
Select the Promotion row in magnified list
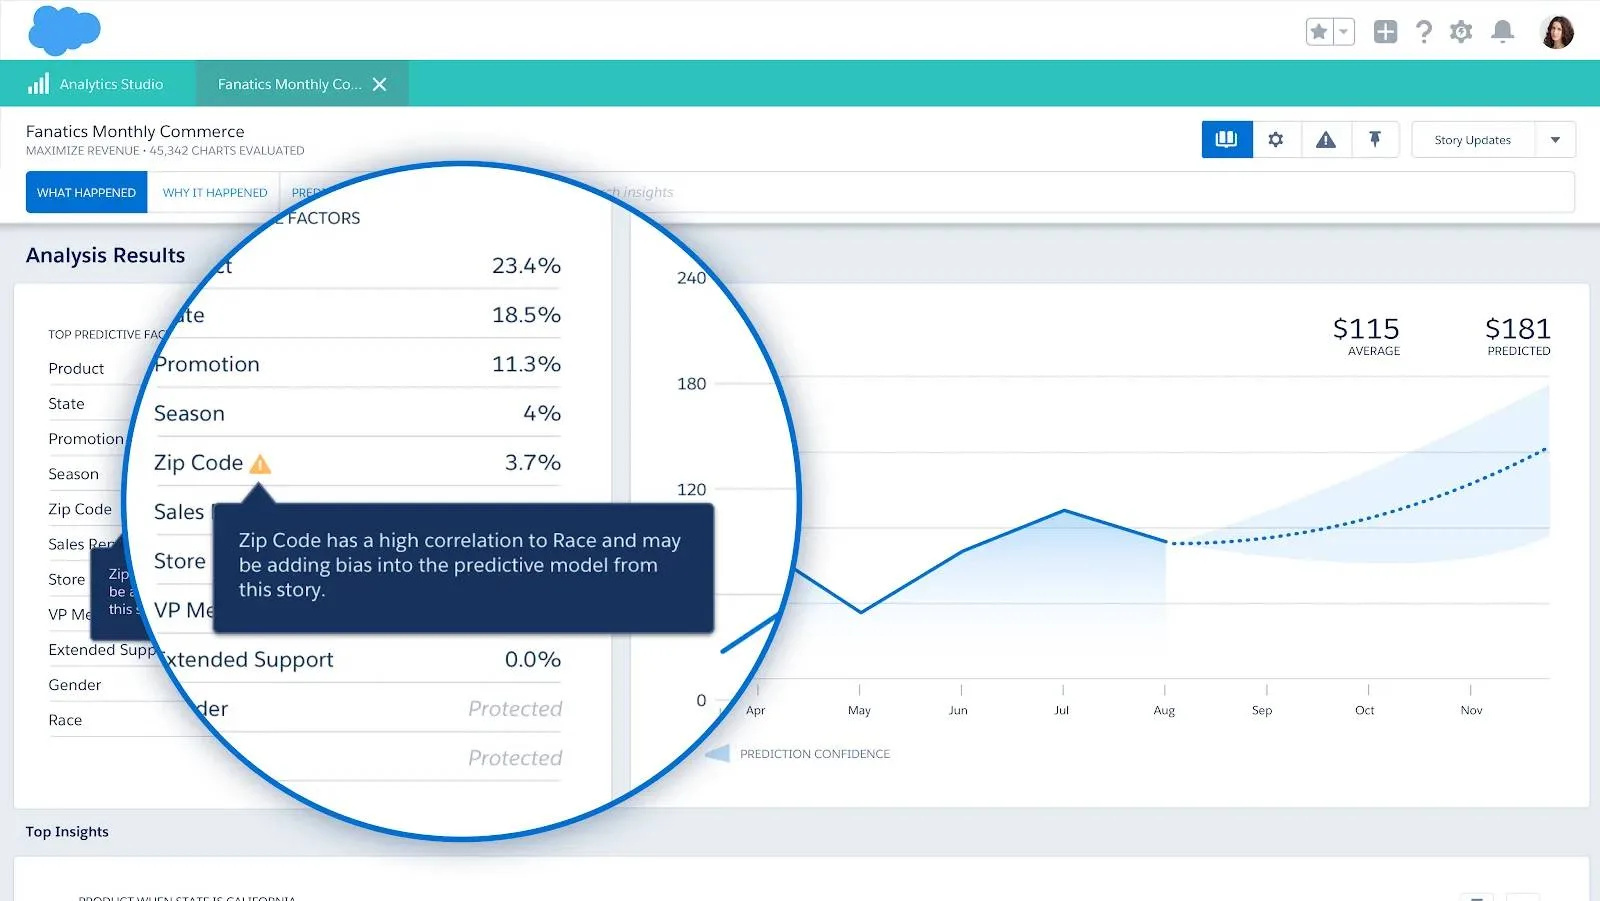(x=357, y=364)
